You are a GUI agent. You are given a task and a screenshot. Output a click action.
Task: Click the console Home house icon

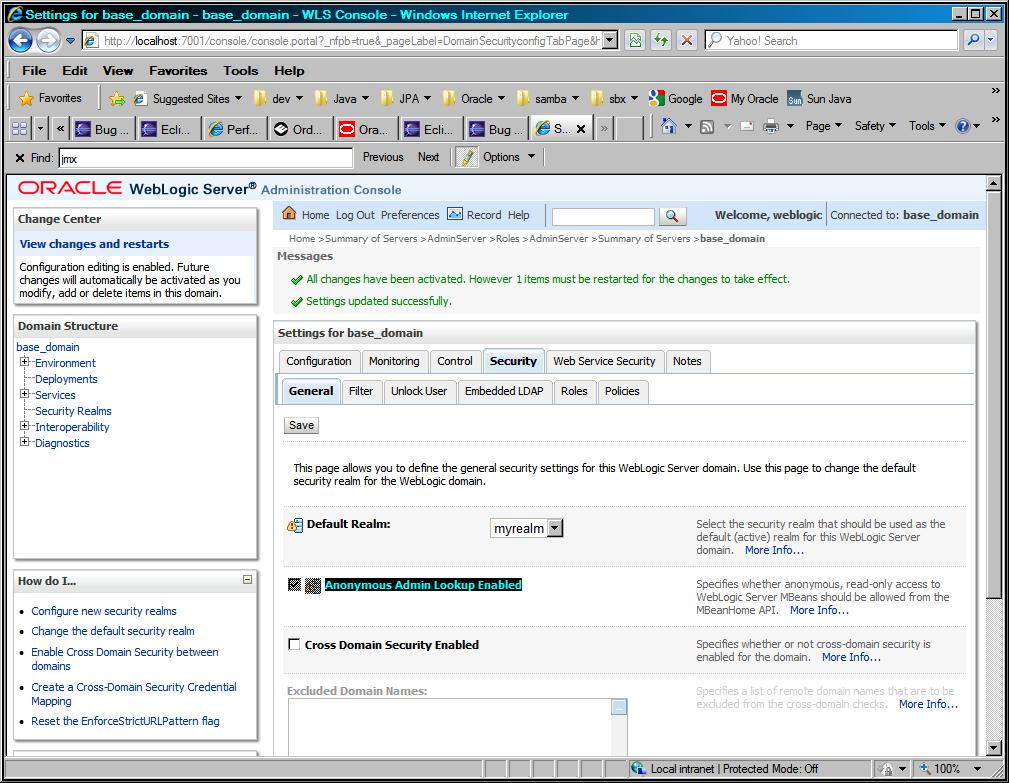click(x=289, y=214)
